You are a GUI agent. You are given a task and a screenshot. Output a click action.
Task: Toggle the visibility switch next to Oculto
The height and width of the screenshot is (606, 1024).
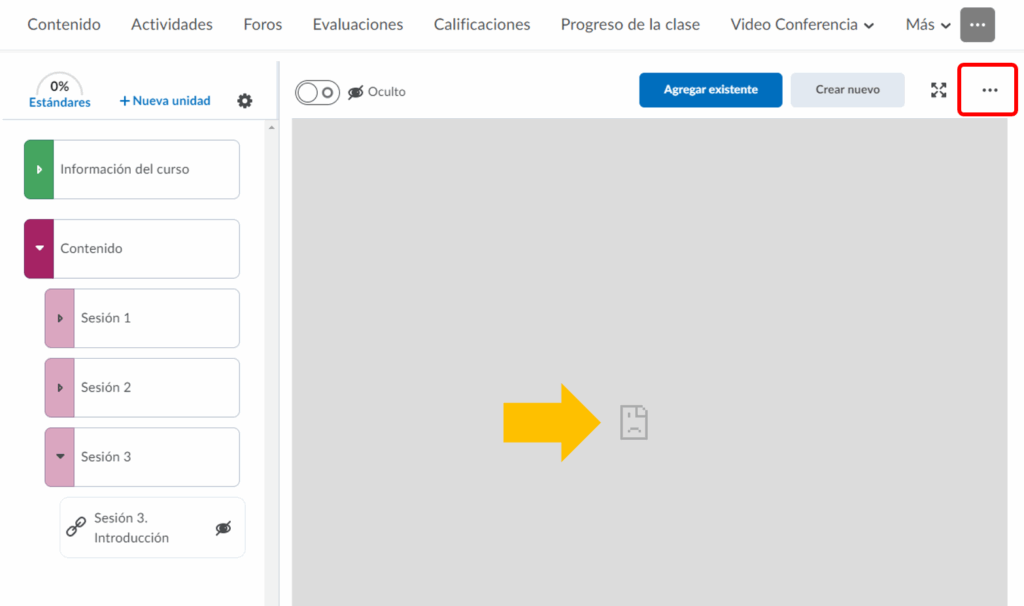(x=318, y=92)
